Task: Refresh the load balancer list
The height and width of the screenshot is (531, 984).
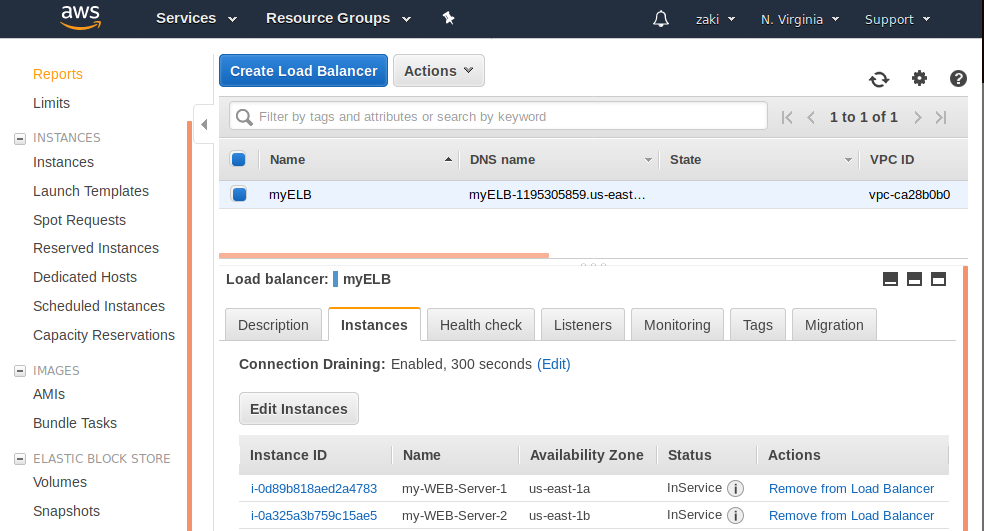Action: click(879, 80)
